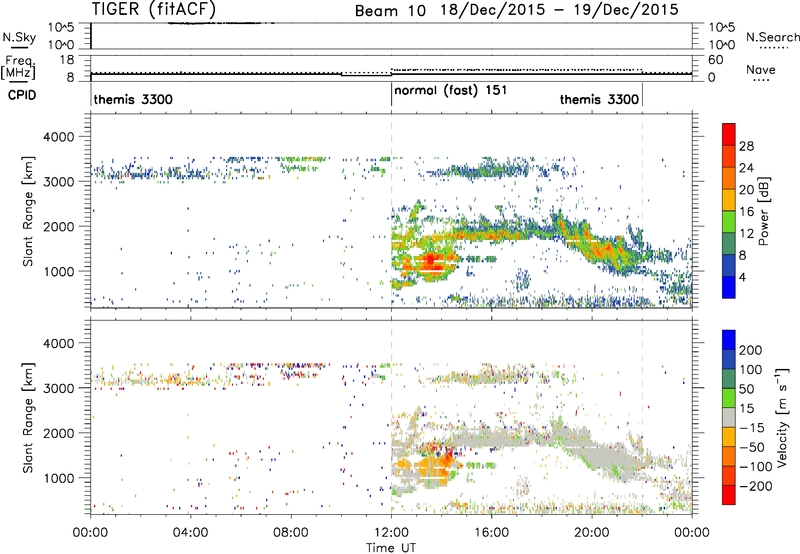Image resolution: width=800 pixels, height=554 pixels.
Task: Click the 4 tick on Power colorbar
Action: tap(743, 277)
